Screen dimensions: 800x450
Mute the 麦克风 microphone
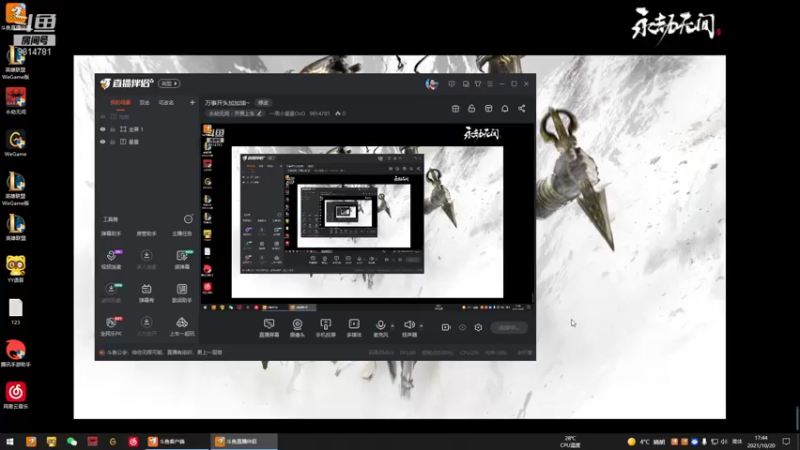[x=380, y=328]
